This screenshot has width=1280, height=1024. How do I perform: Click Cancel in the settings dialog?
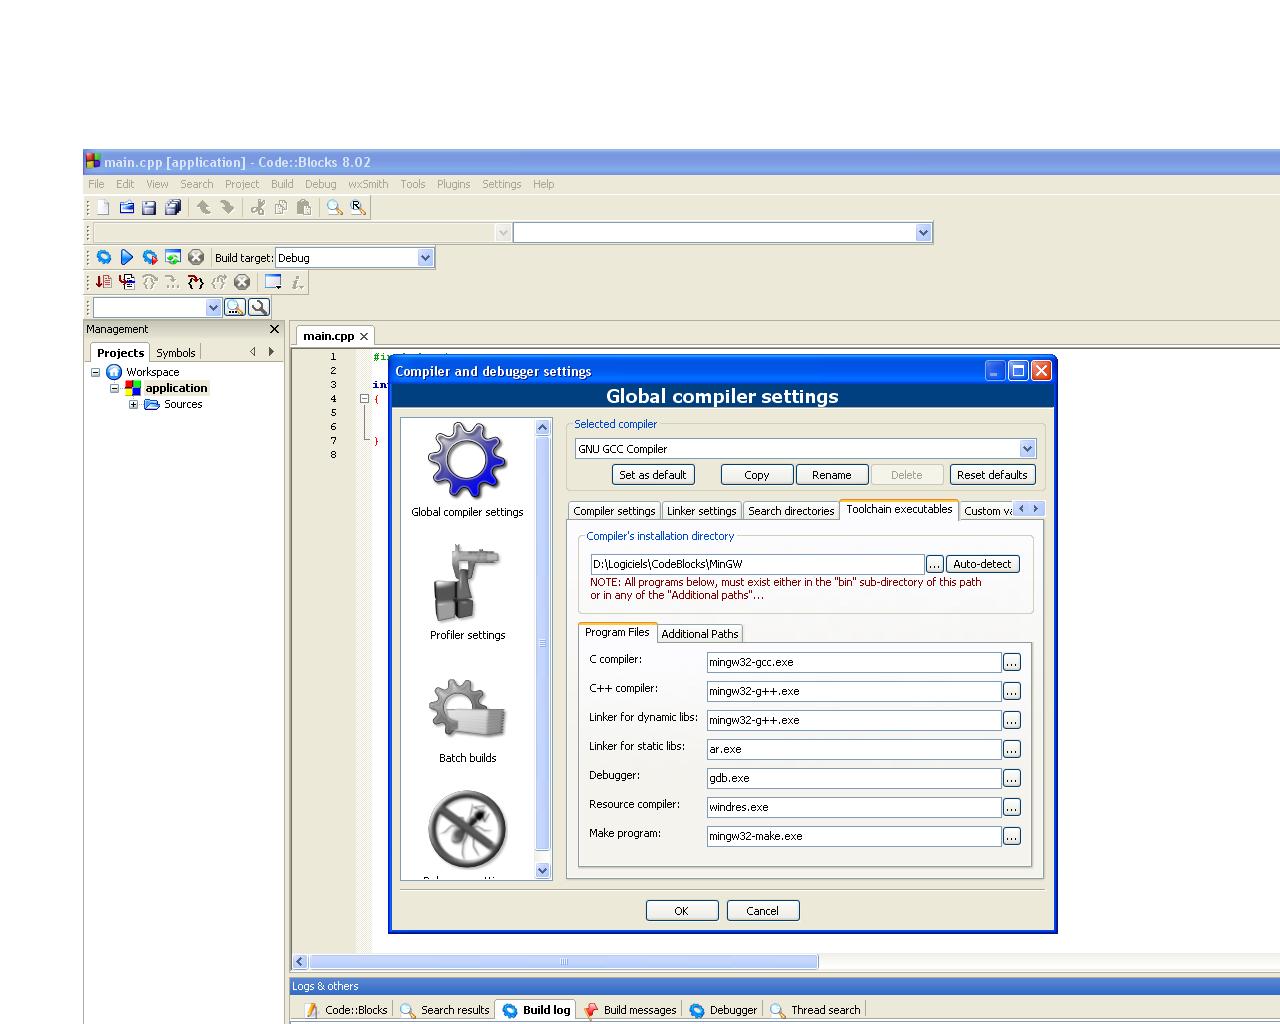[762, 911]
